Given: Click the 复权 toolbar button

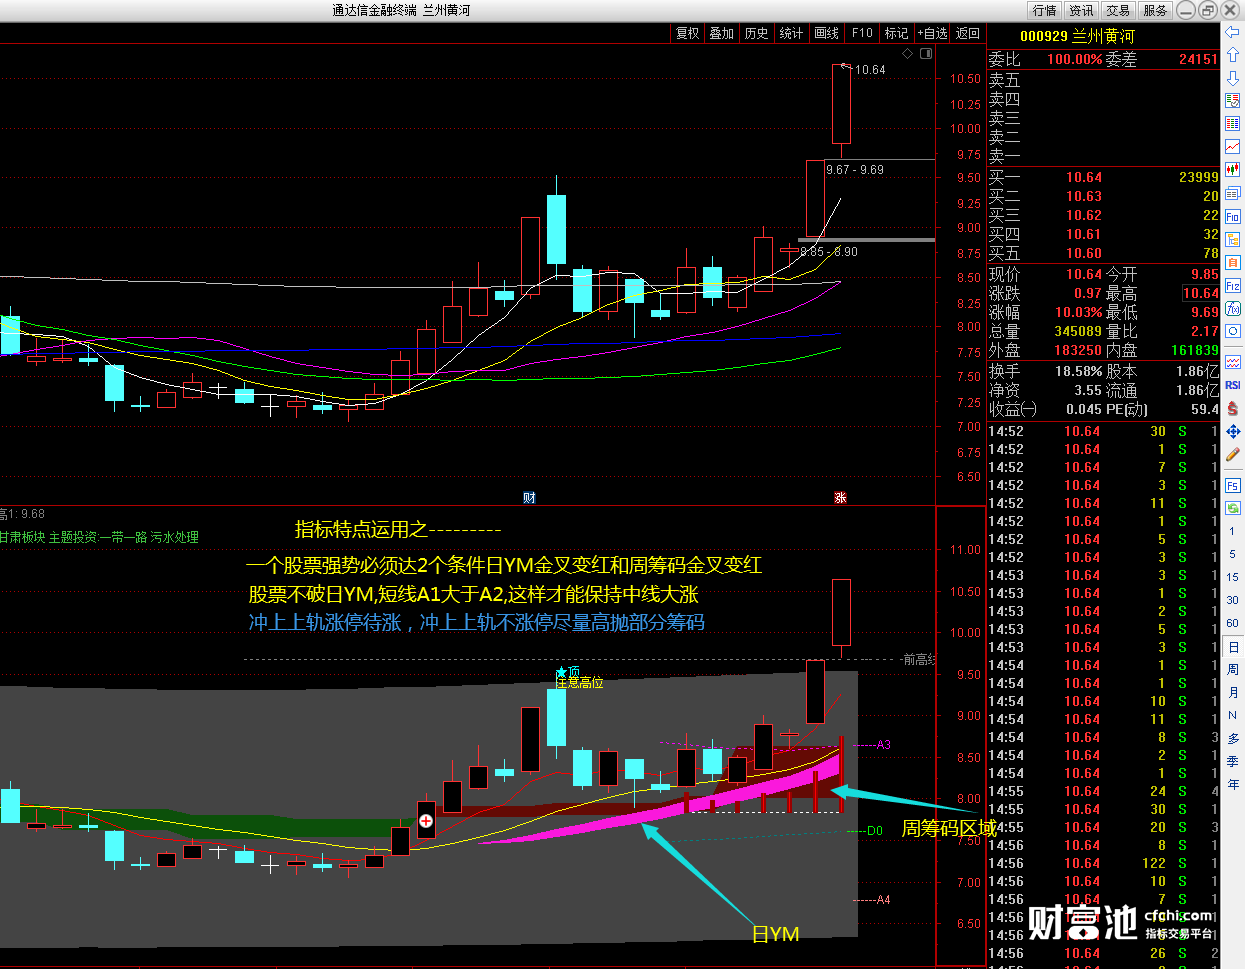Looking at the screenshot, I should coord(687,33).
